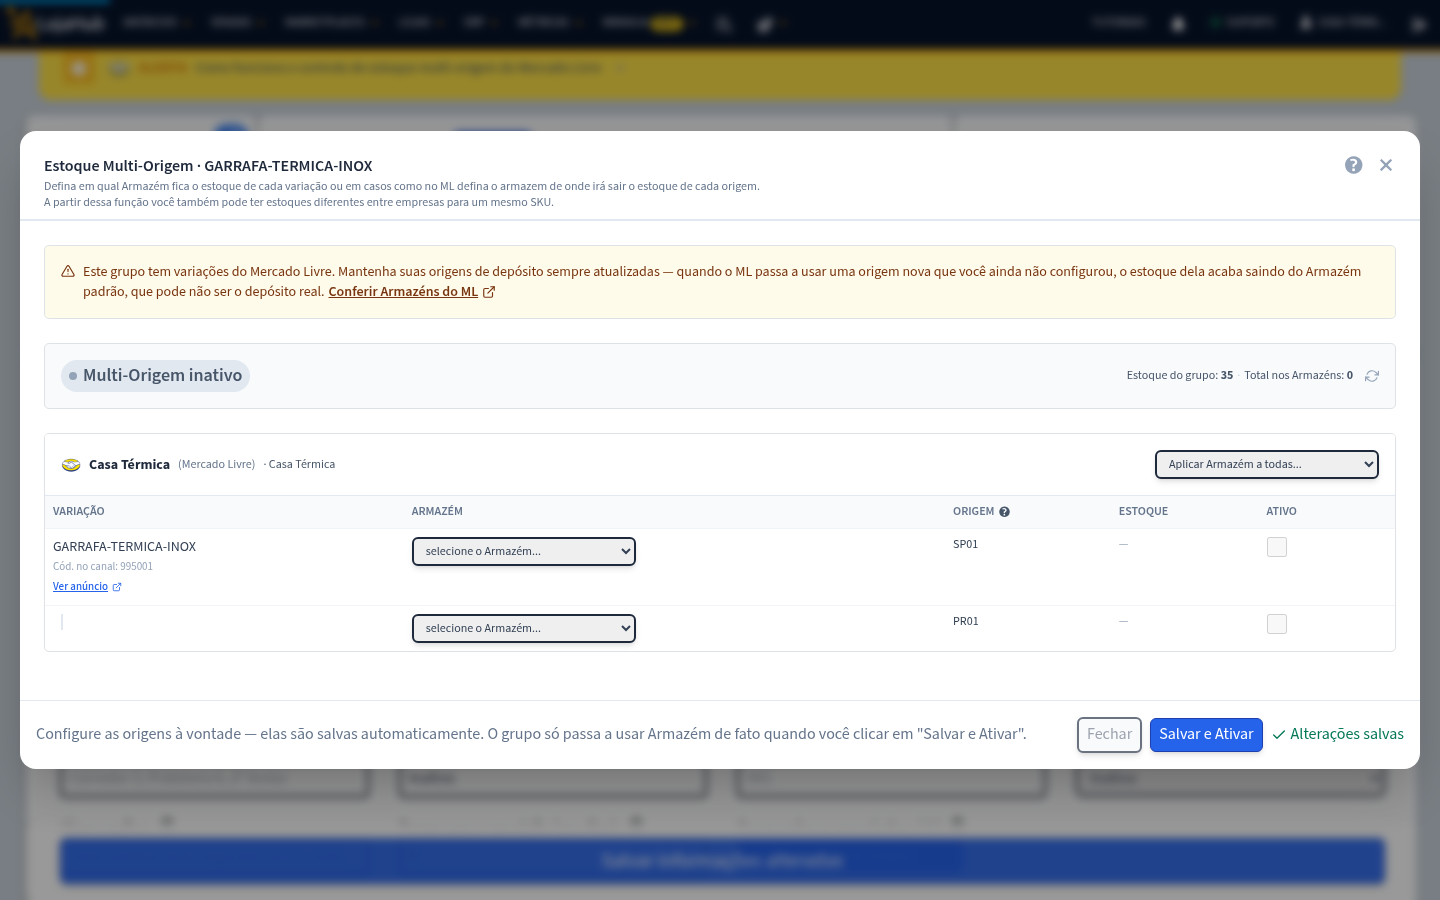The width and height of the screenshot is (1440, 900).
Task: Click the VARIAÇÃO column header
Action: (x=79, y=512)
